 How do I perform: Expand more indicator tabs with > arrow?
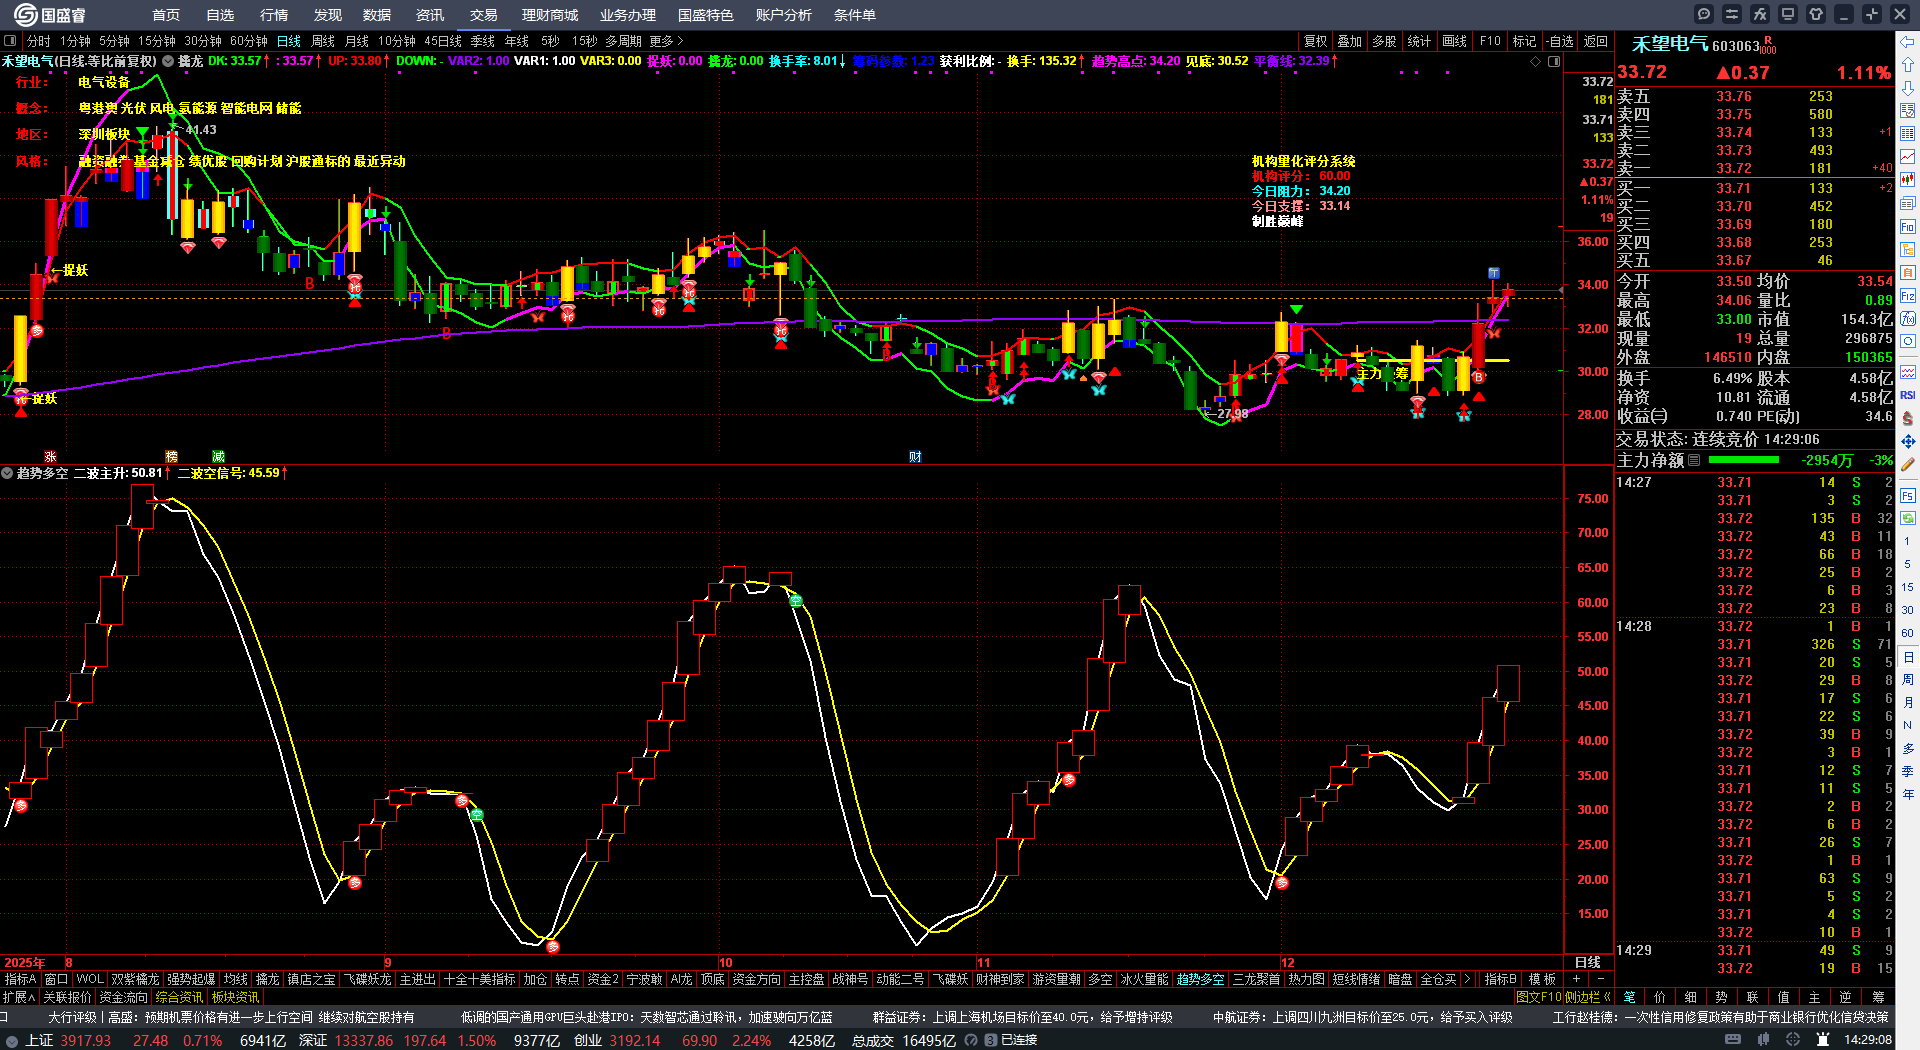coord(1467,979)
